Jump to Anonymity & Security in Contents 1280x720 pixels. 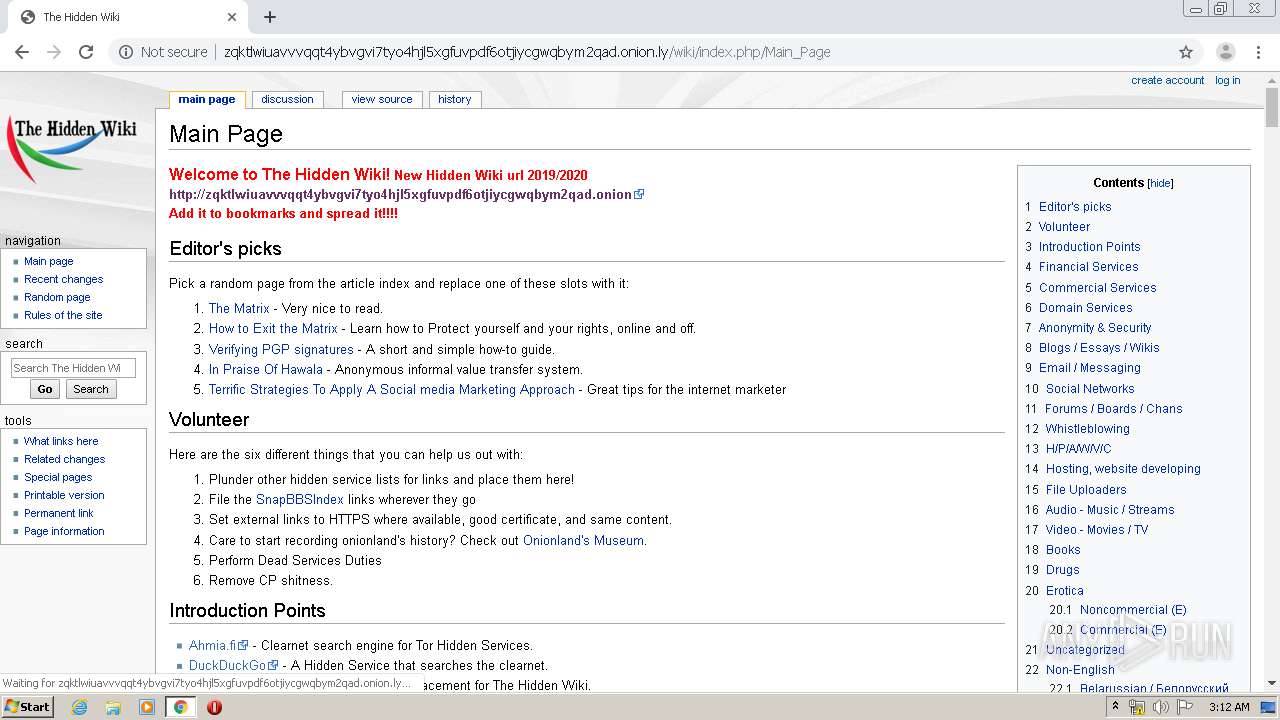pos(1095,328)
